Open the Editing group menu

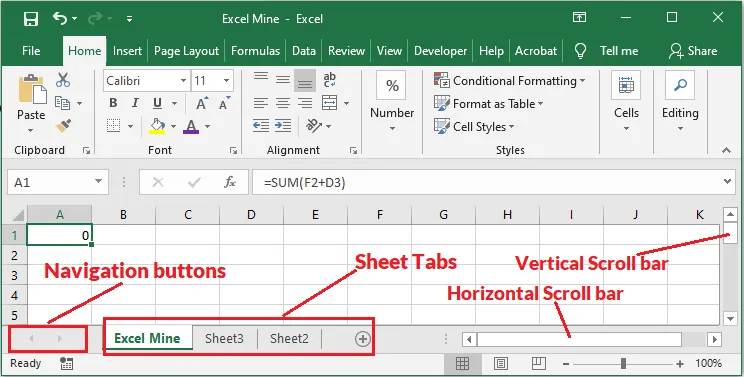click(x=680, y=102)
